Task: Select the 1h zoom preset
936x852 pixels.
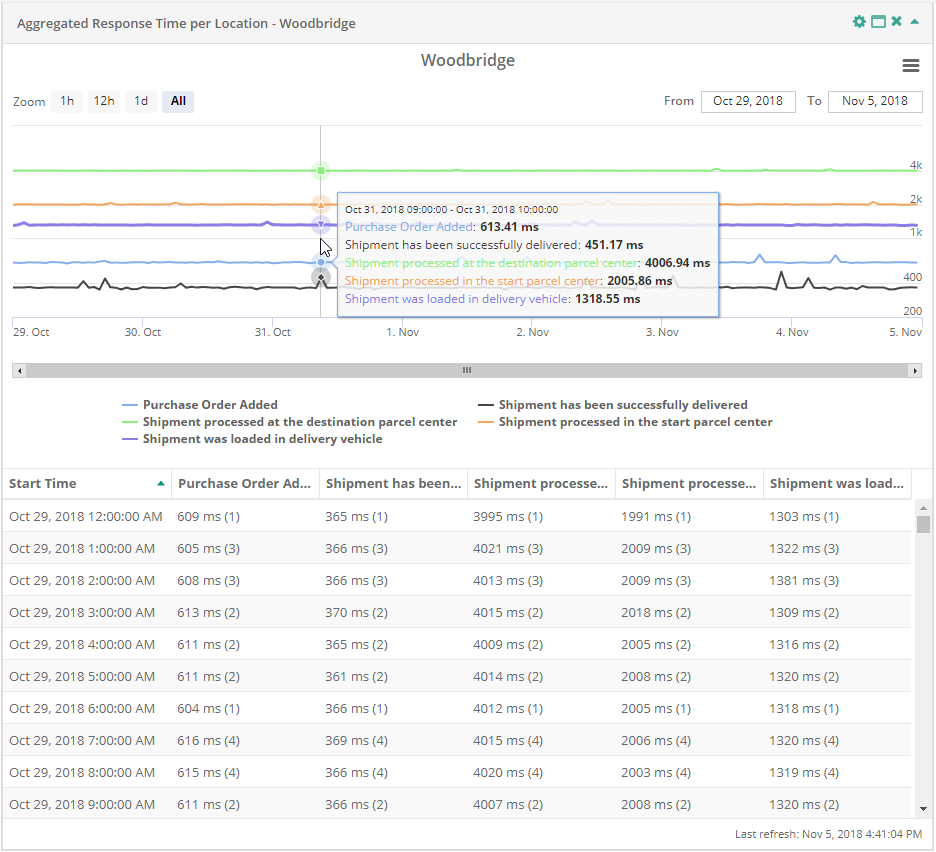Action: pos(67,101)
